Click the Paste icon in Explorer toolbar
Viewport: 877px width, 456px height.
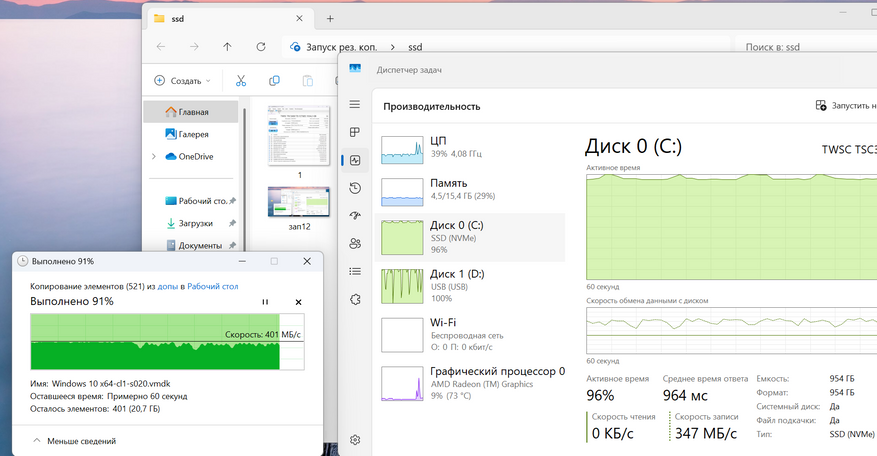coord(308,81)
